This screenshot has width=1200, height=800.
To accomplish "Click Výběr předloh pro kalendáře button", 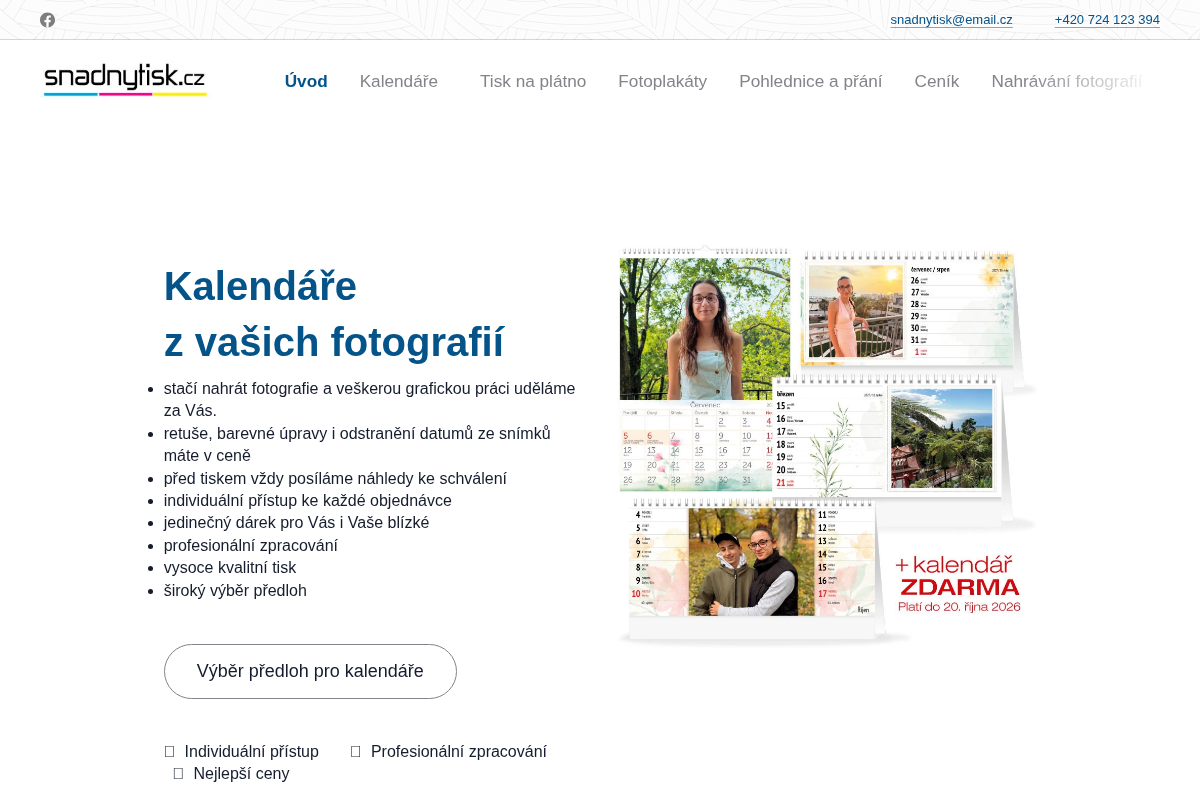I will pos(310,671).
